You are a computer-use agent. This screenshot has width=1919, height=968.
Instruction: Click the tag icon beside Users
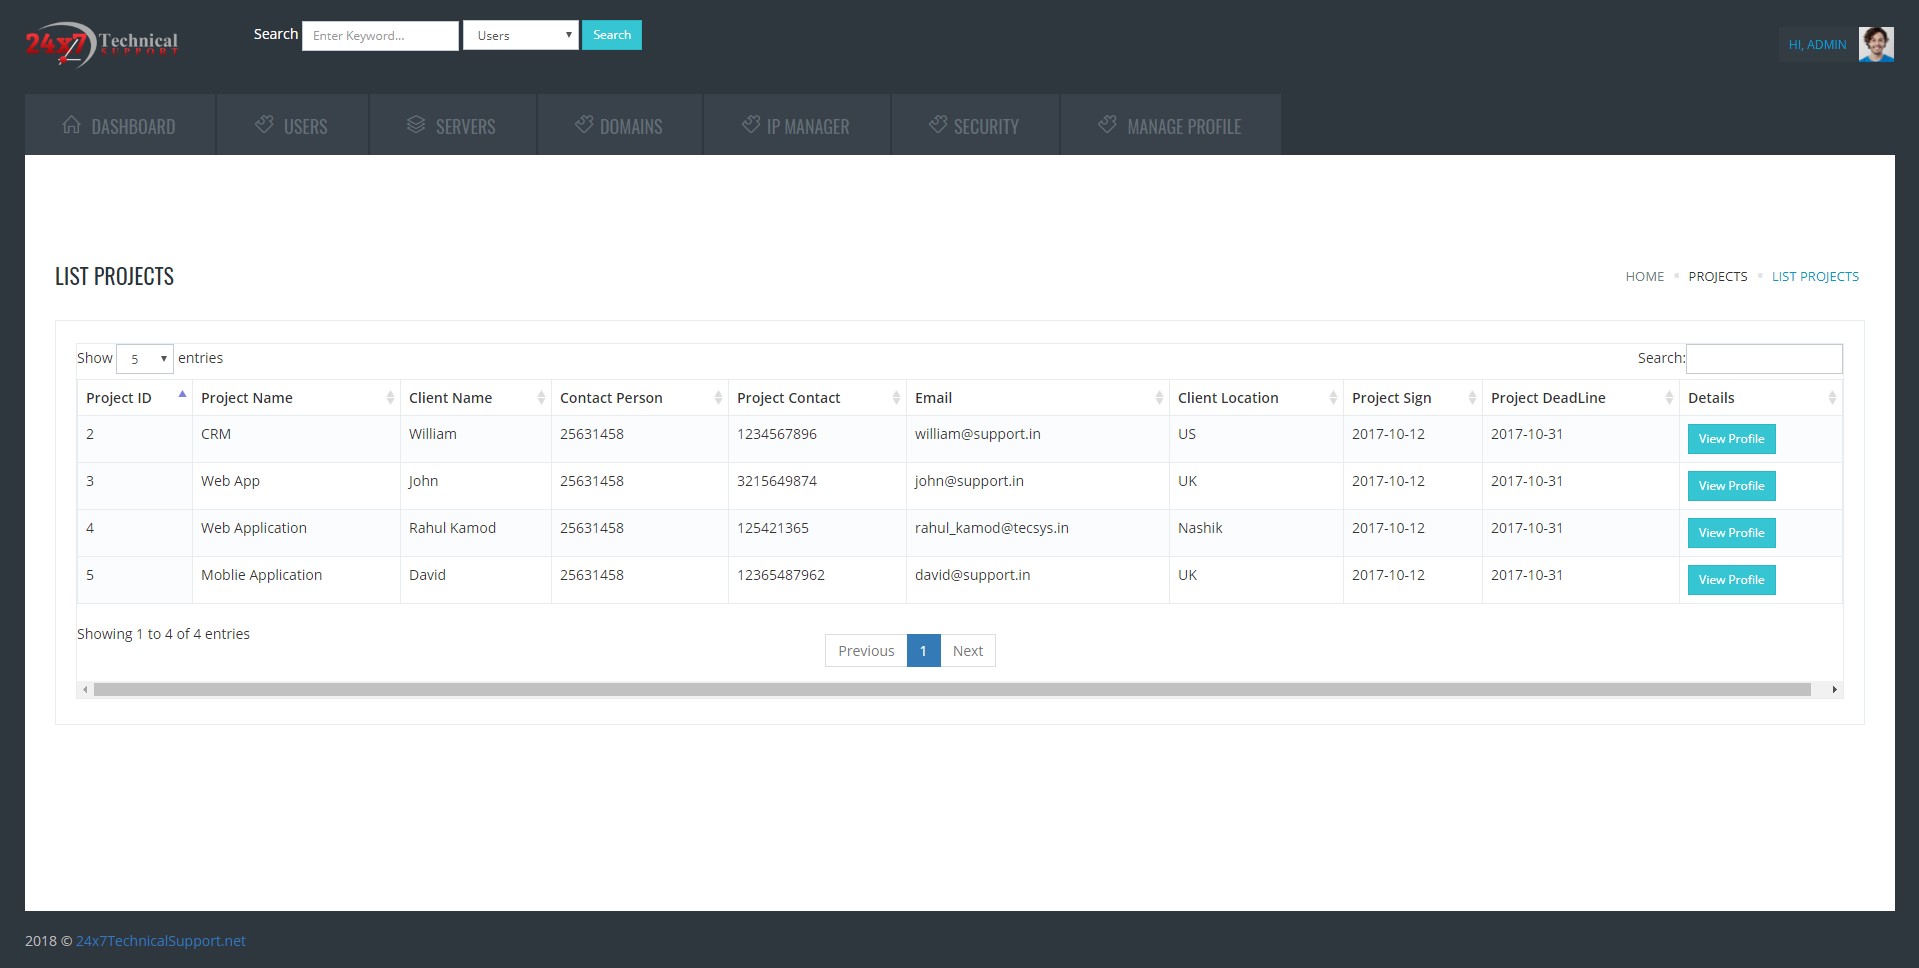pos(264,125)
